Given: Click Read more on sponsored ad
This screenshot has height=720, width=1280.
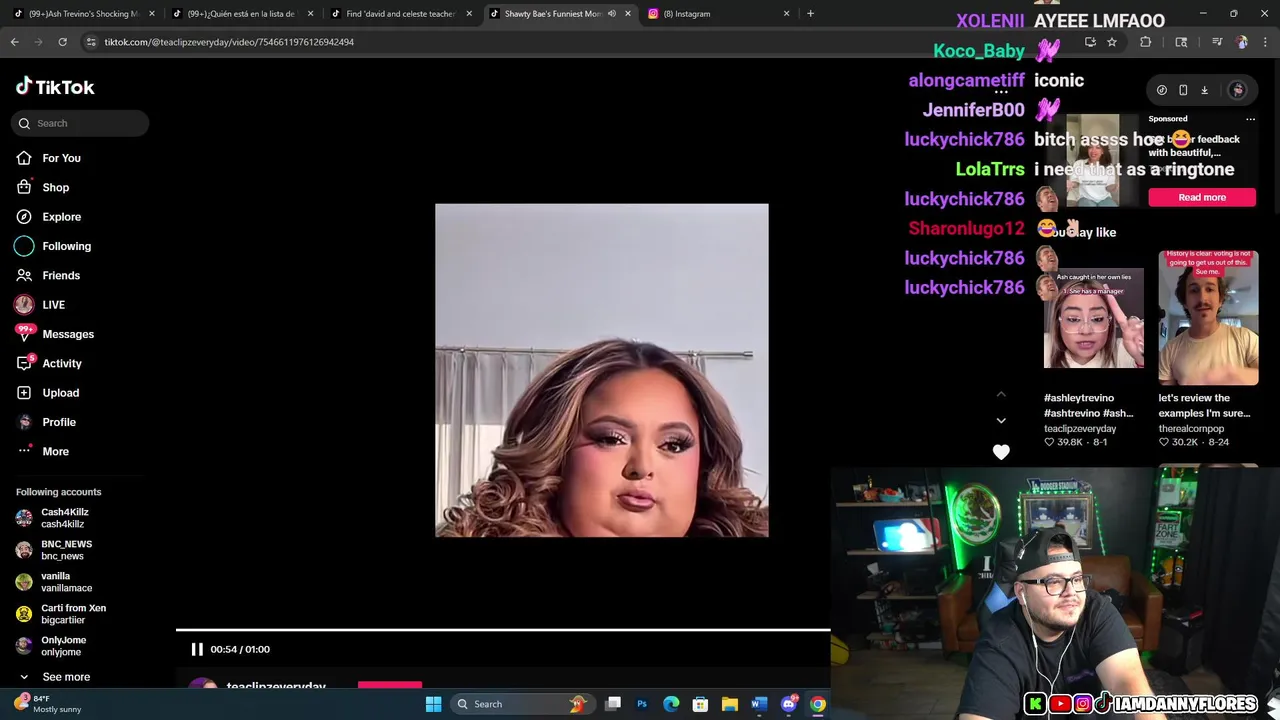Looking at the screenshot, I should point(1202,197).
